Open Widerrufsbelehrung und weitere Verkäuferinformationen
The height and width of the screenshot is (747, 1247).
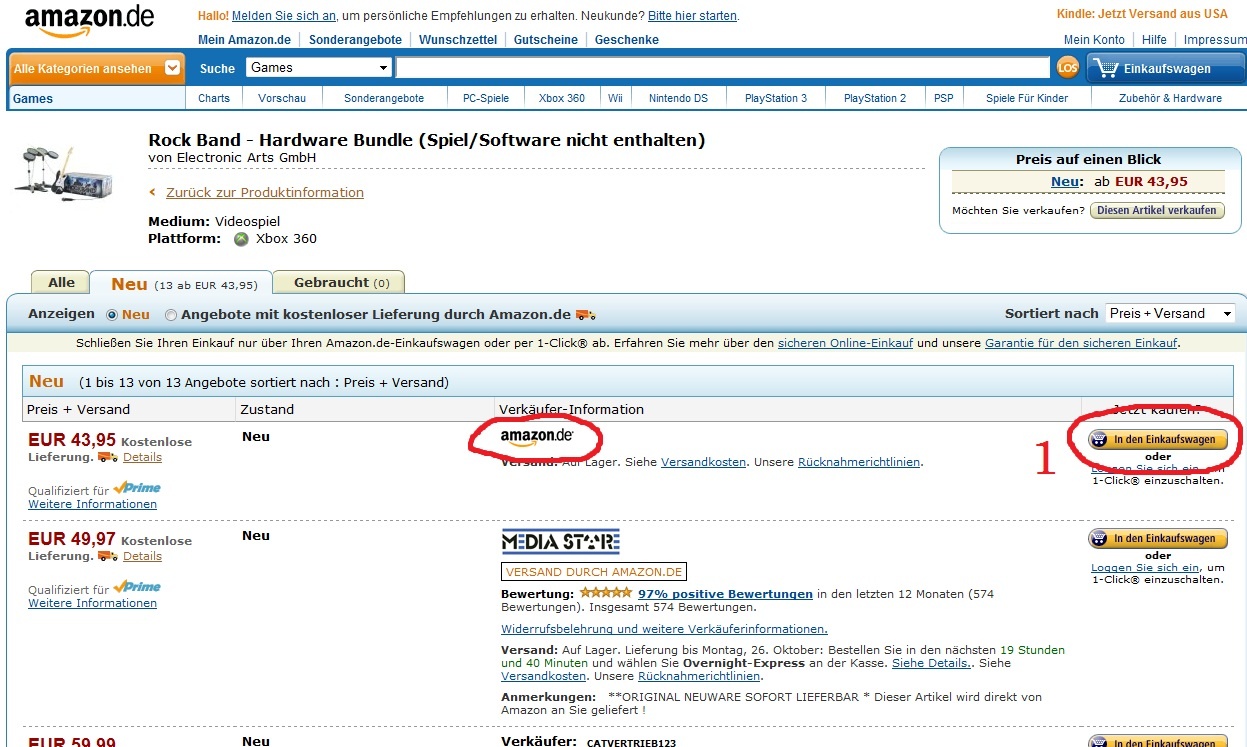[664, 629]
